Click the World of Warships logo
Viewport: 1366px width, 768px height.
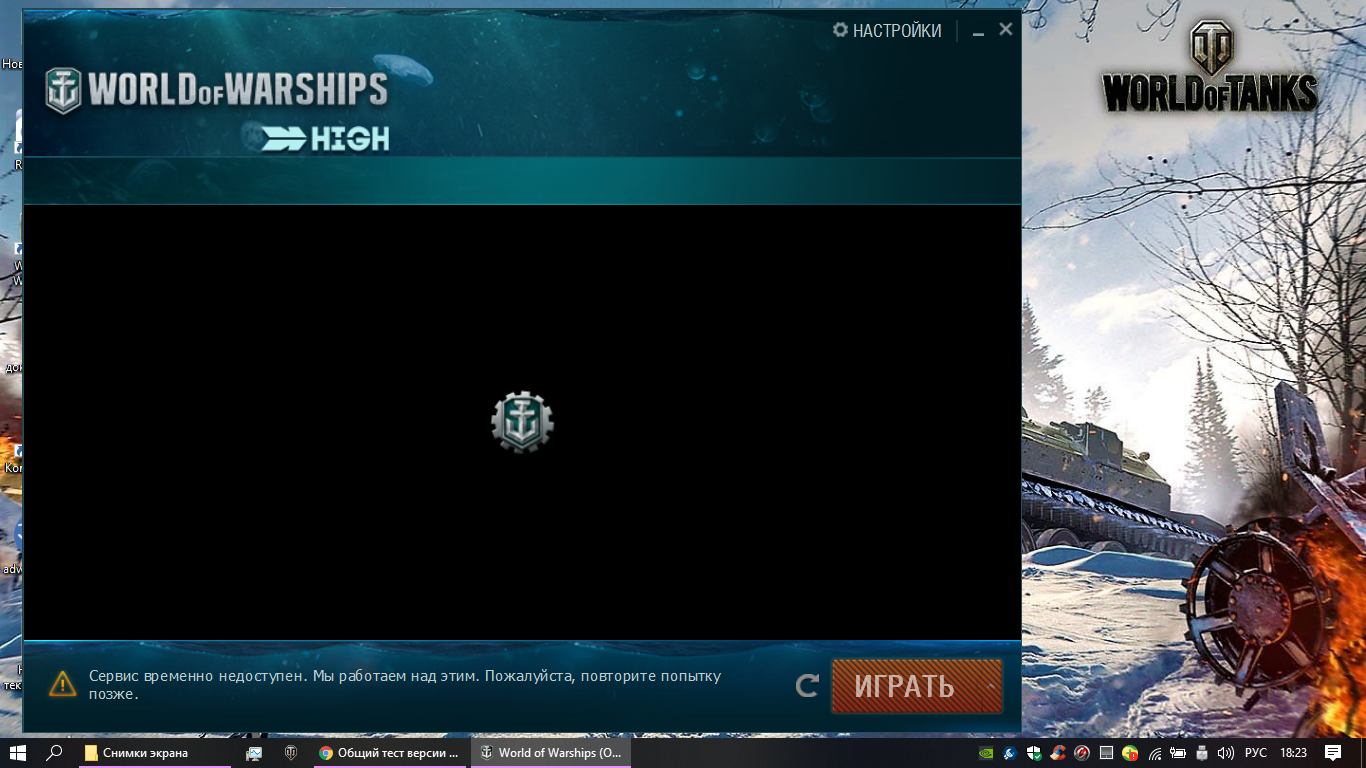click(x=216, y=90)
